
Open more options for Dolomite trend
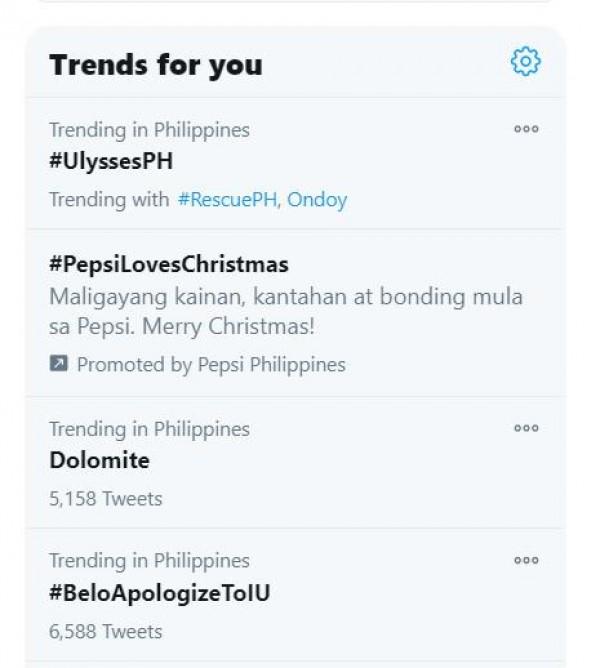526,428
